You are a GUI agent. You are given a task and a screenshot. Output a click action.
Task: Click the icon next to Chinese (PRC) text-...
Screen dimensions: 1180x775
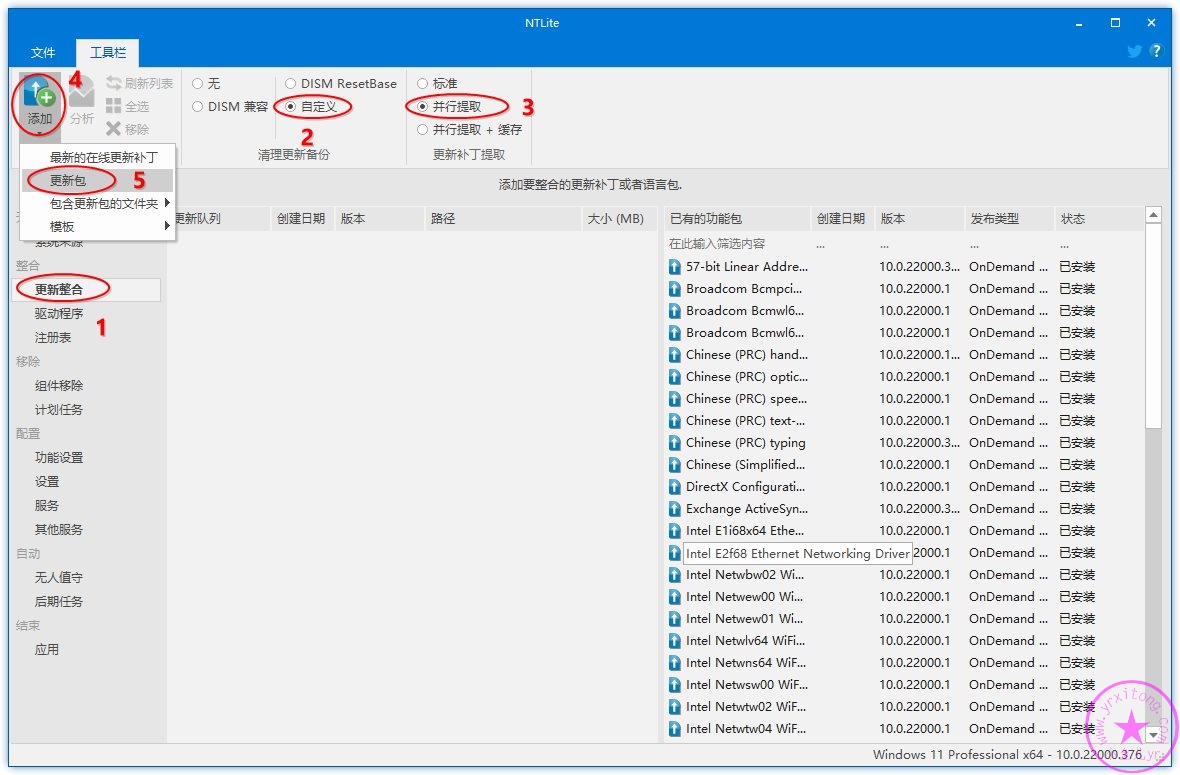point(675,421)
